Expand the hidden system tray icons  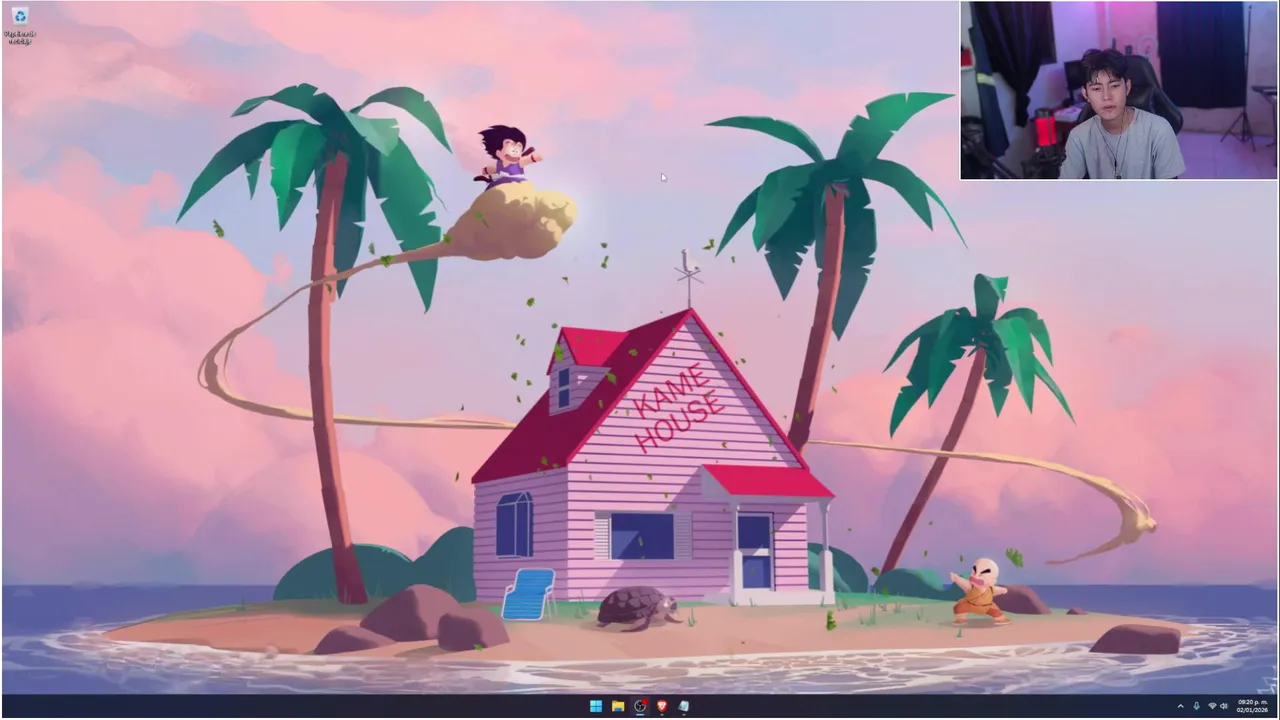1180,706
